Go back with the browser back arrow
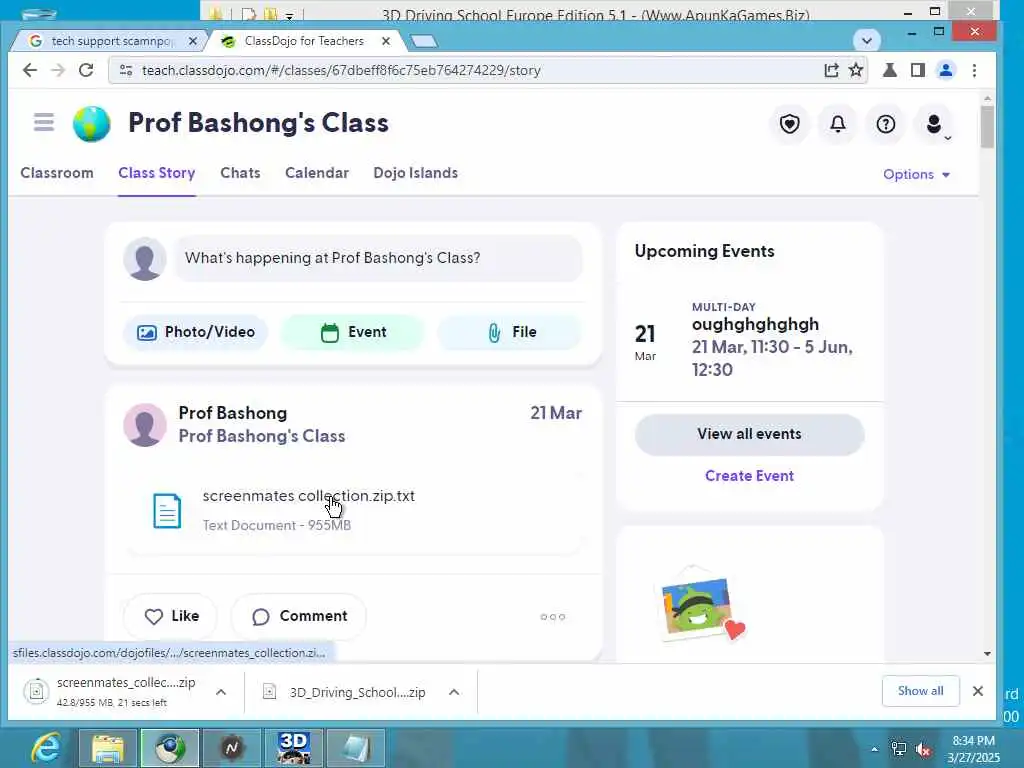Viewport: 1024px width, 768px height. (29, 70)
